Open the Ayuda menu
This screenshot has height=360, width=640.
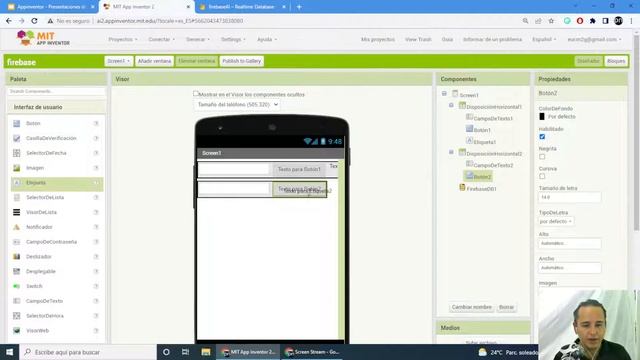click(267, 40)
